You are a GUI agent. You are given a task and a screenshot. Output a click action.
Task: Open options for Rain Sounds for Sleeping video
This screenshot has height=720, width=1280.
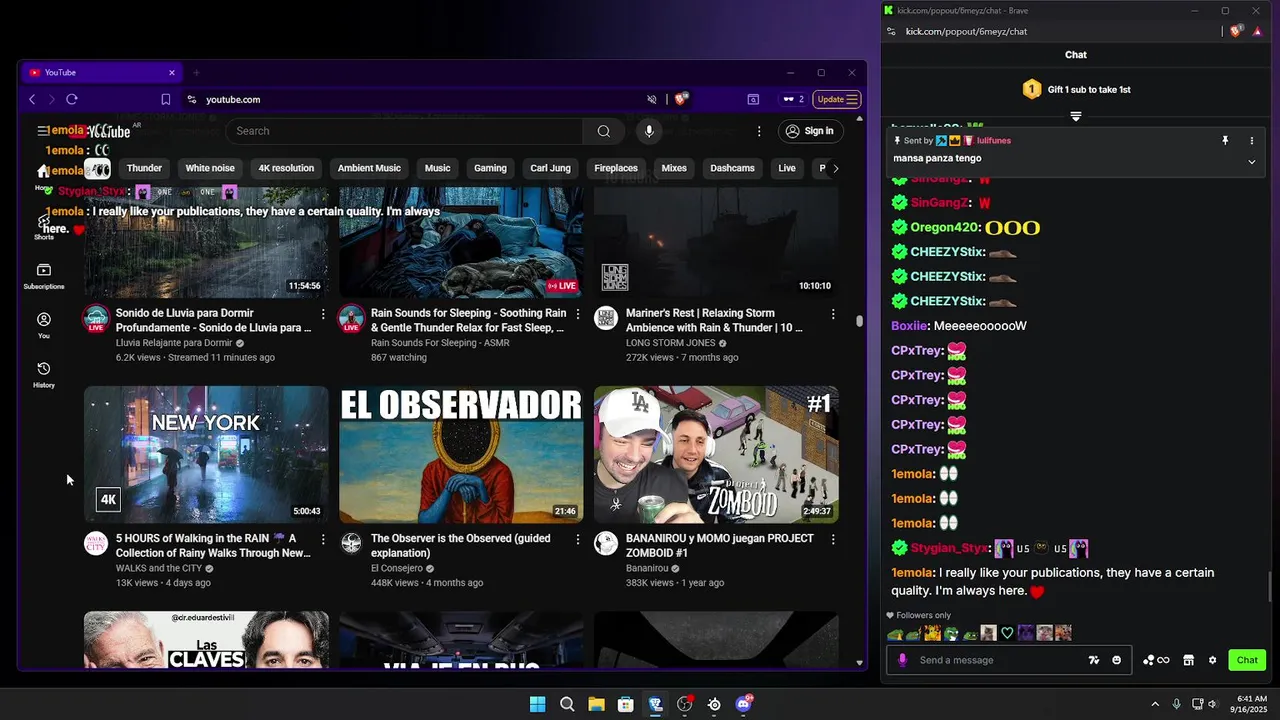coord(578,314)
